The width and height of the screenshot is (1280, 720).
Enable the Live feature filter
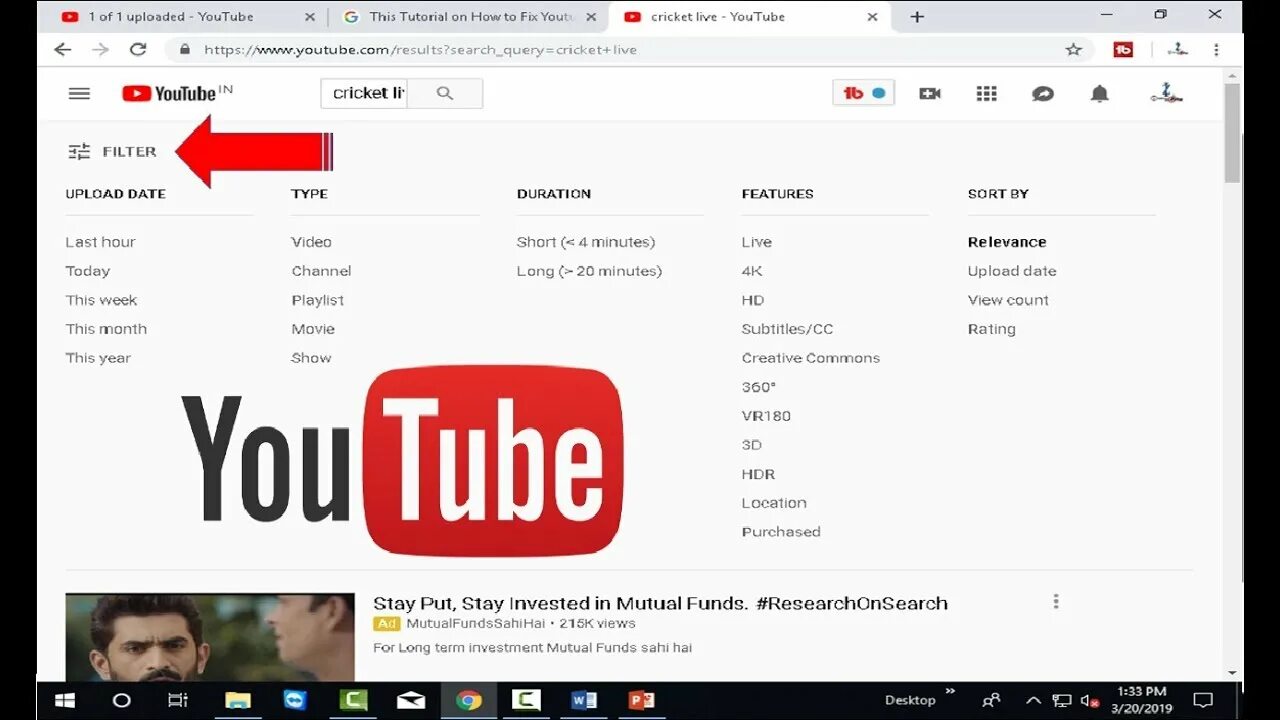coord(756,242)
